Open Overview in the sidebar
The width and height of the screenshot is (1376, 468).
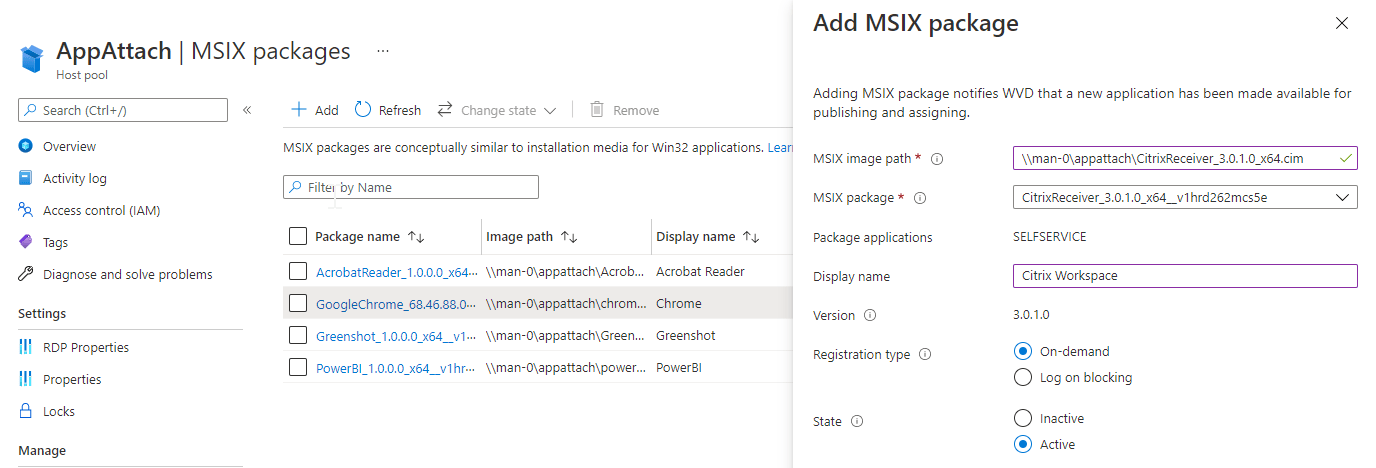[70, 146]
